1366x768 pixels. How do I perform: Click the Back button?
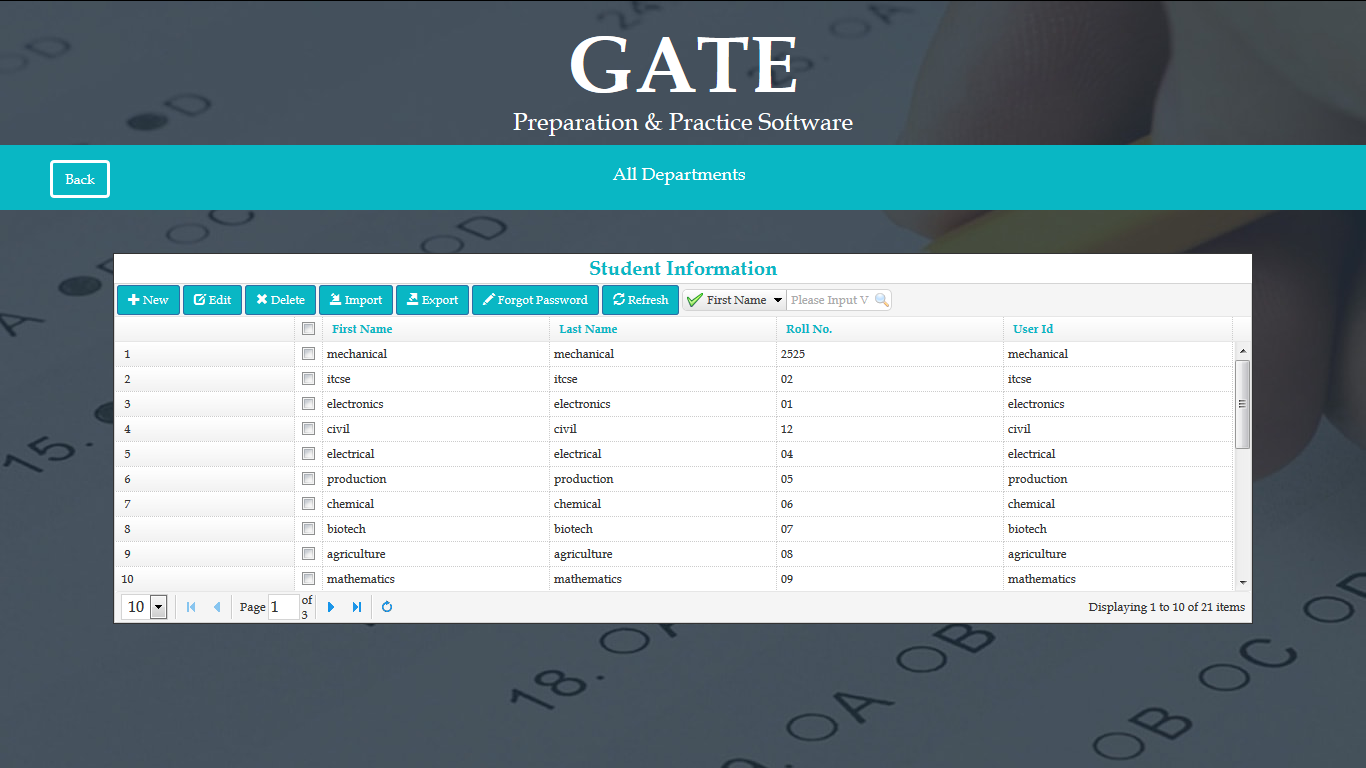(x=80, y=179)
